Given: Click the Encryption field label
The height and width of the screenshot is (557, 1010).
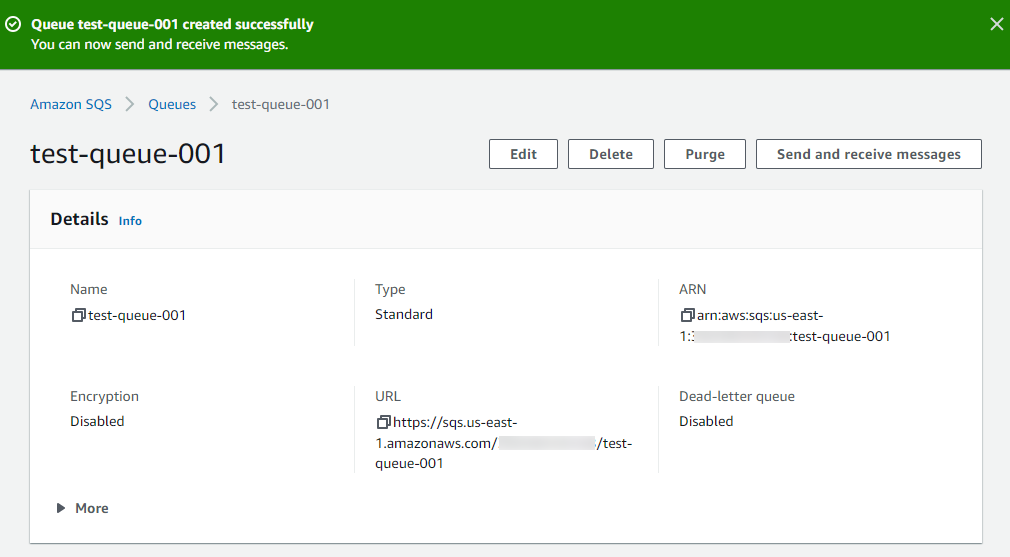Looking at the screenshot, I should pos(104,397).
